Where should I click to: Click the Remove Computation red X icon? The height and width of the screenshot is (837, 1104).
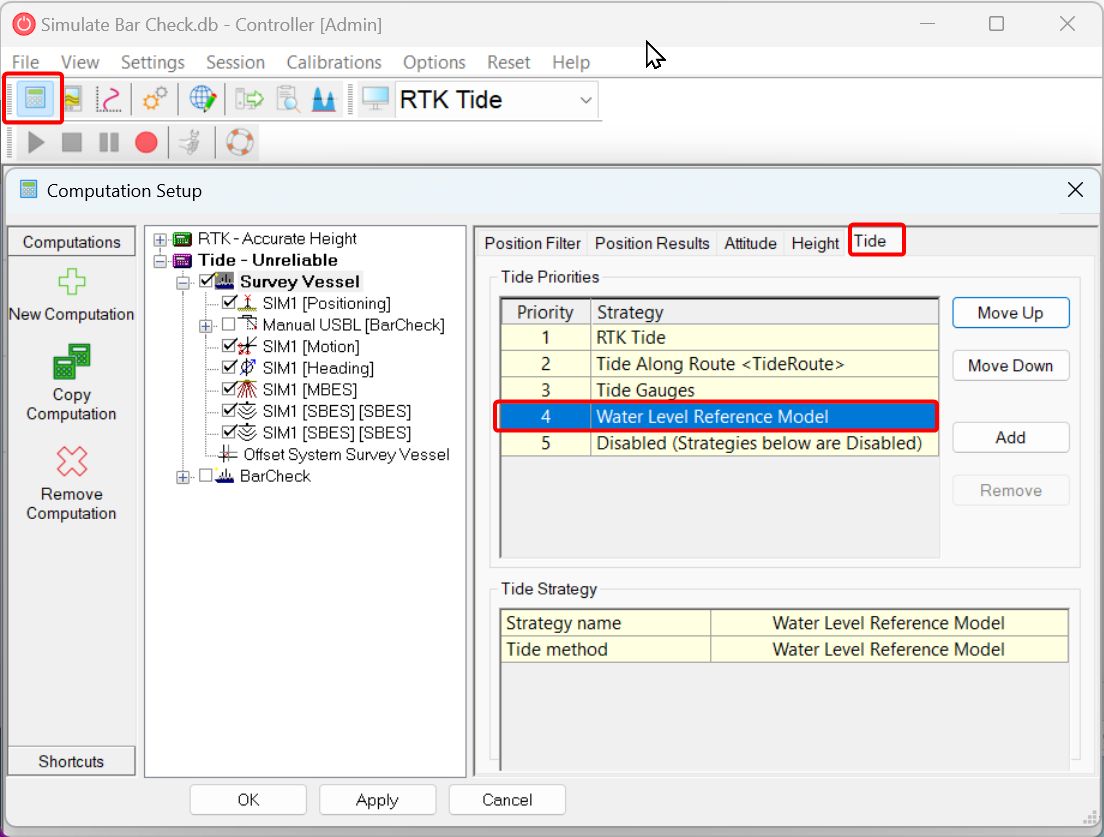[x=71, y=461]
